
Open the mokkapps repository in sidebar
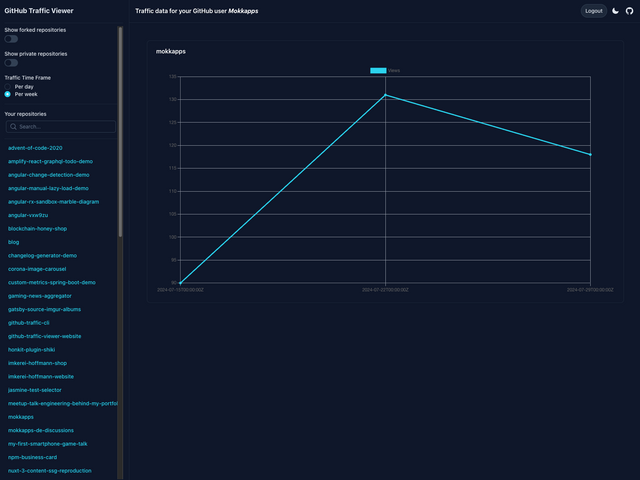point(21,417)
